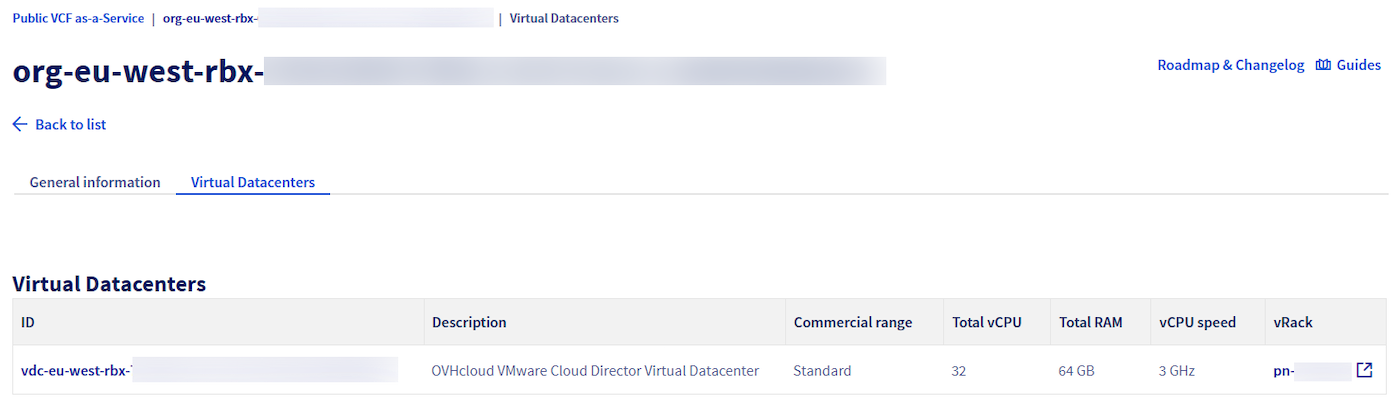This screenshot has width=1400, height=406.
Task: Open the vdc-eu-west-rbx datacenter ID link
Action: coord(78,371)
